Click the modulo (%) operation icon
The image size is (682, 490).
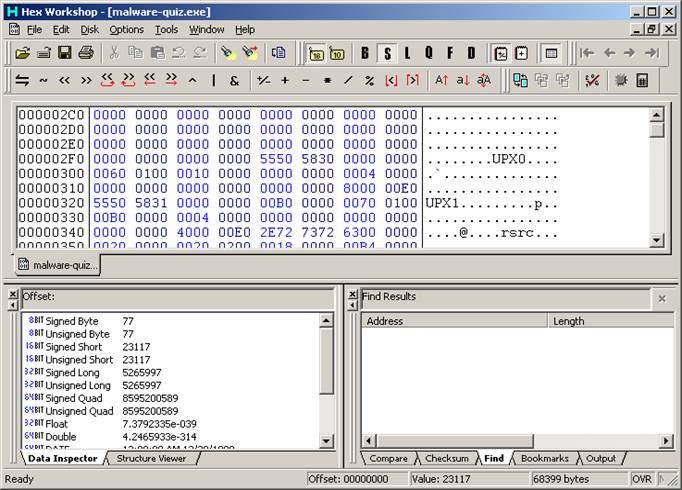tap(370, 80)
